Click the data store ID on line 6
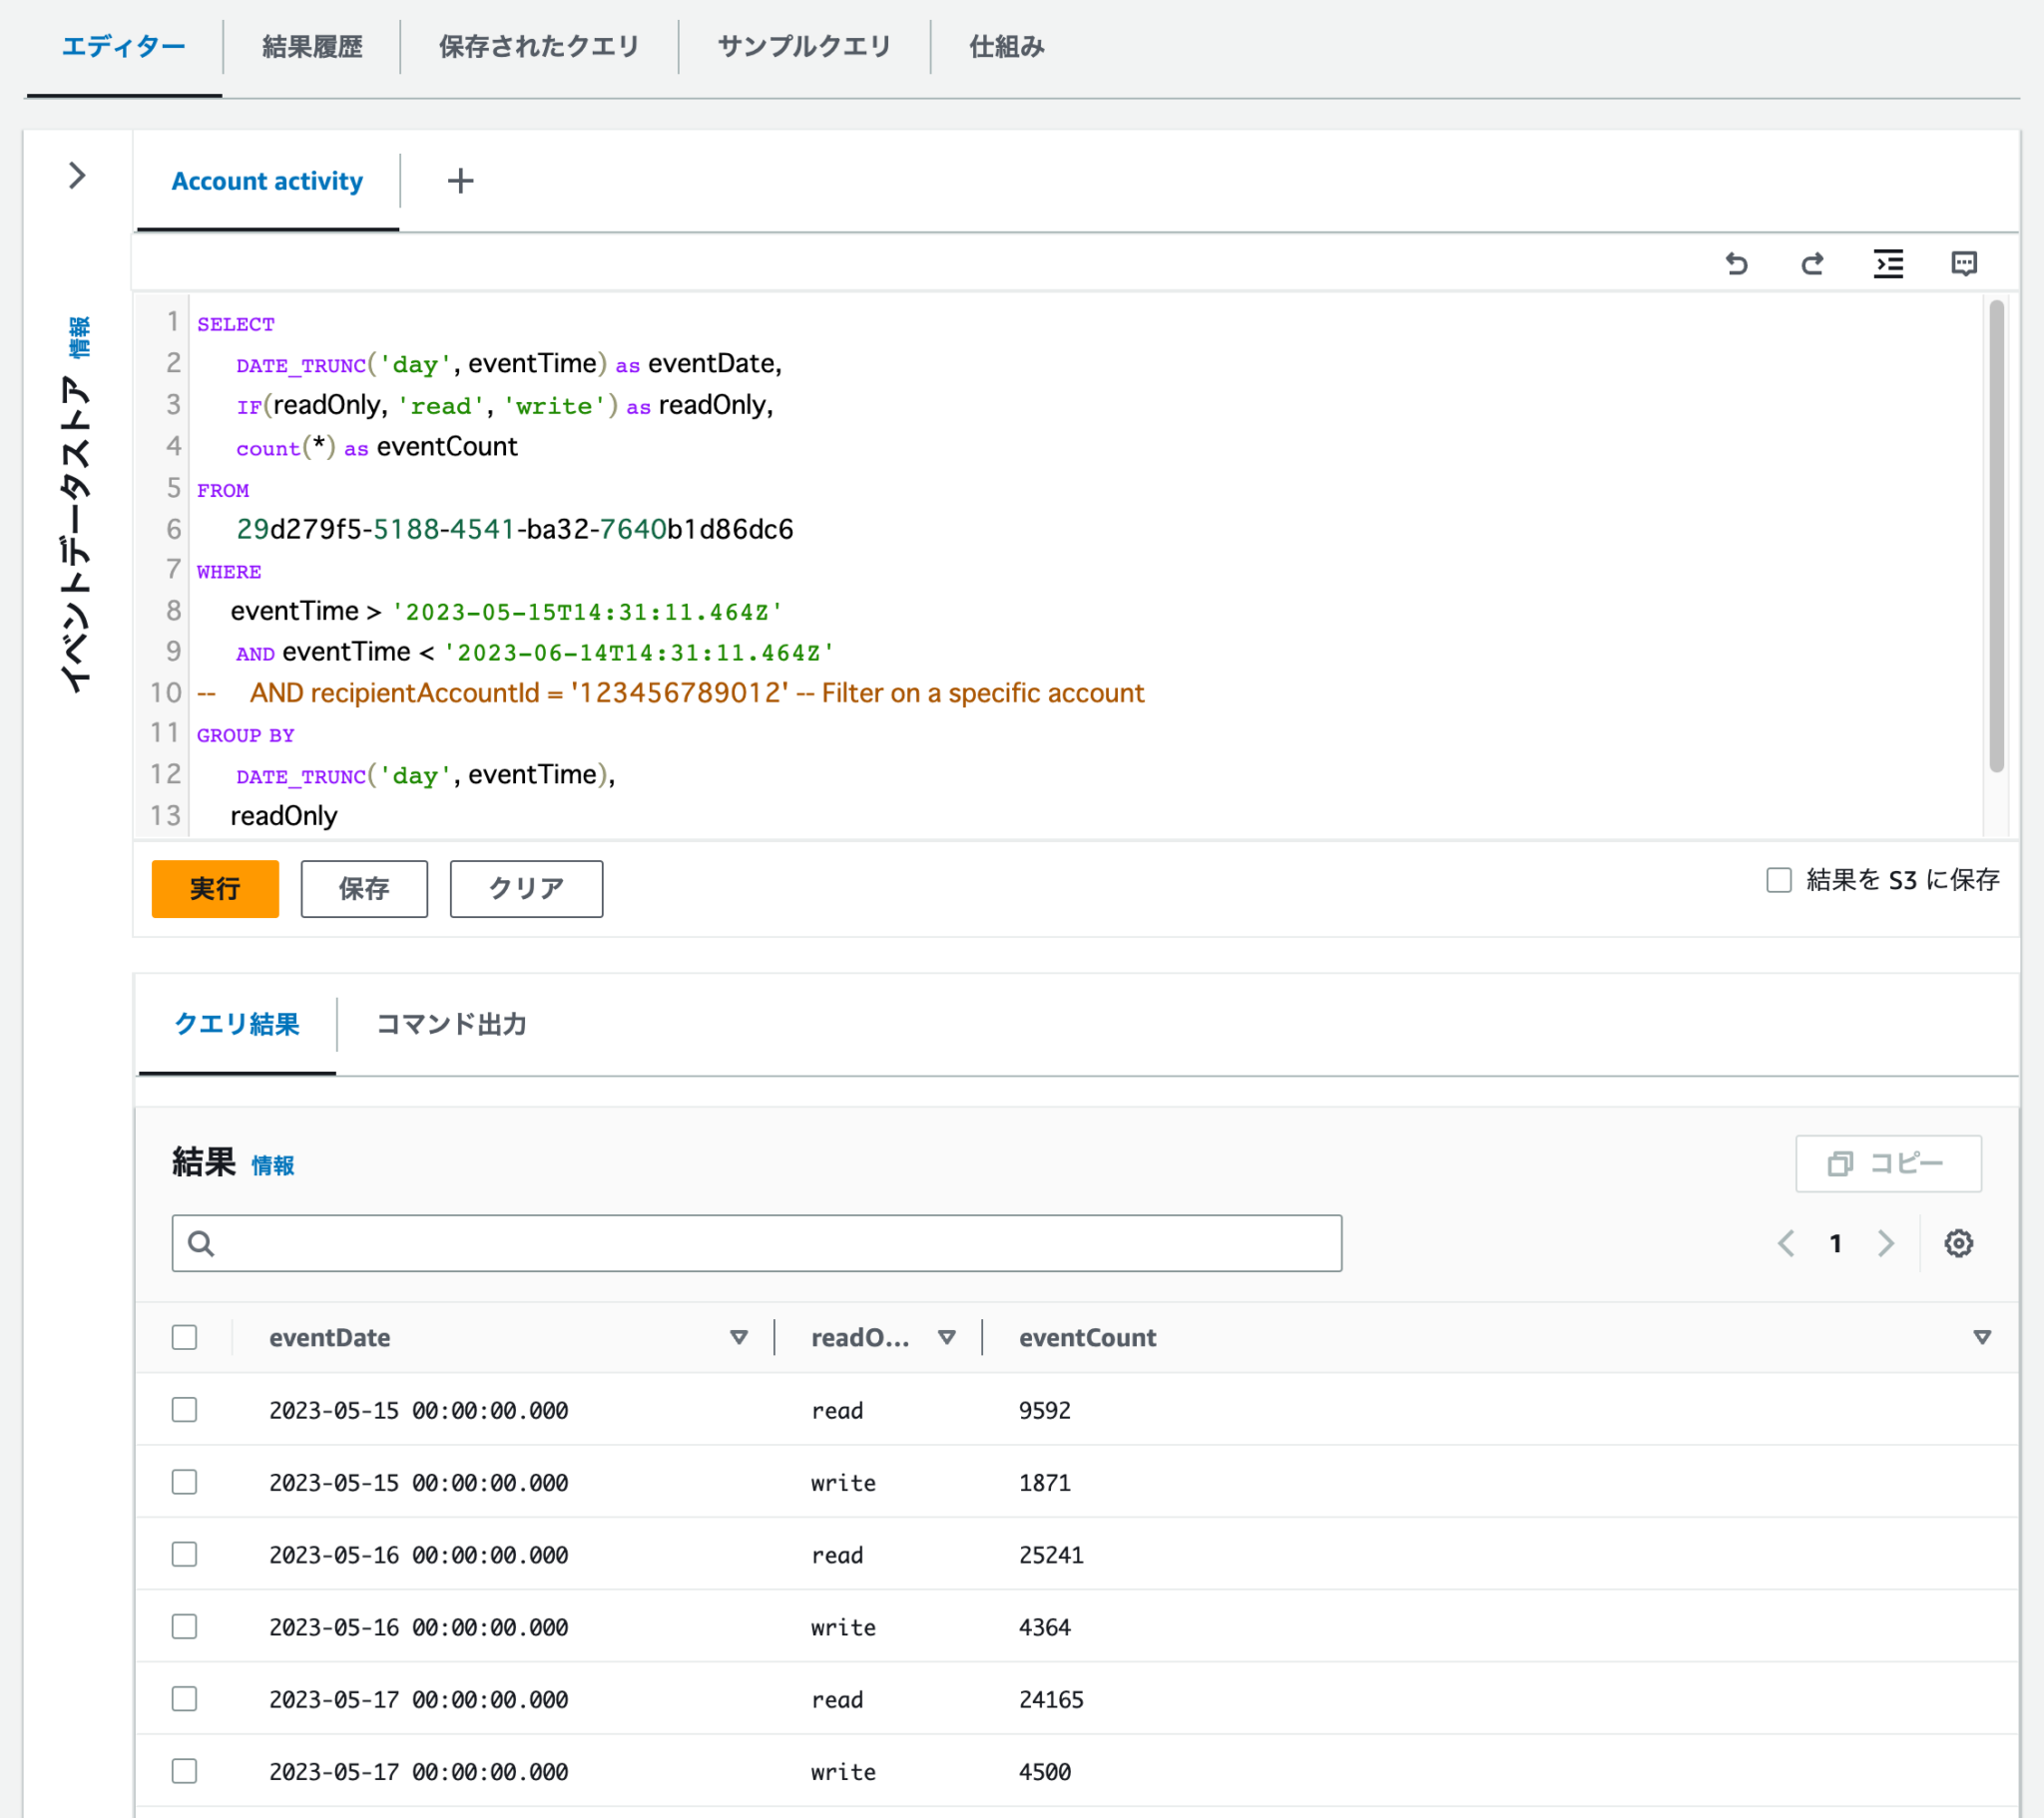This screenshot has height=1818, width=2044. (x=515, y=529)
